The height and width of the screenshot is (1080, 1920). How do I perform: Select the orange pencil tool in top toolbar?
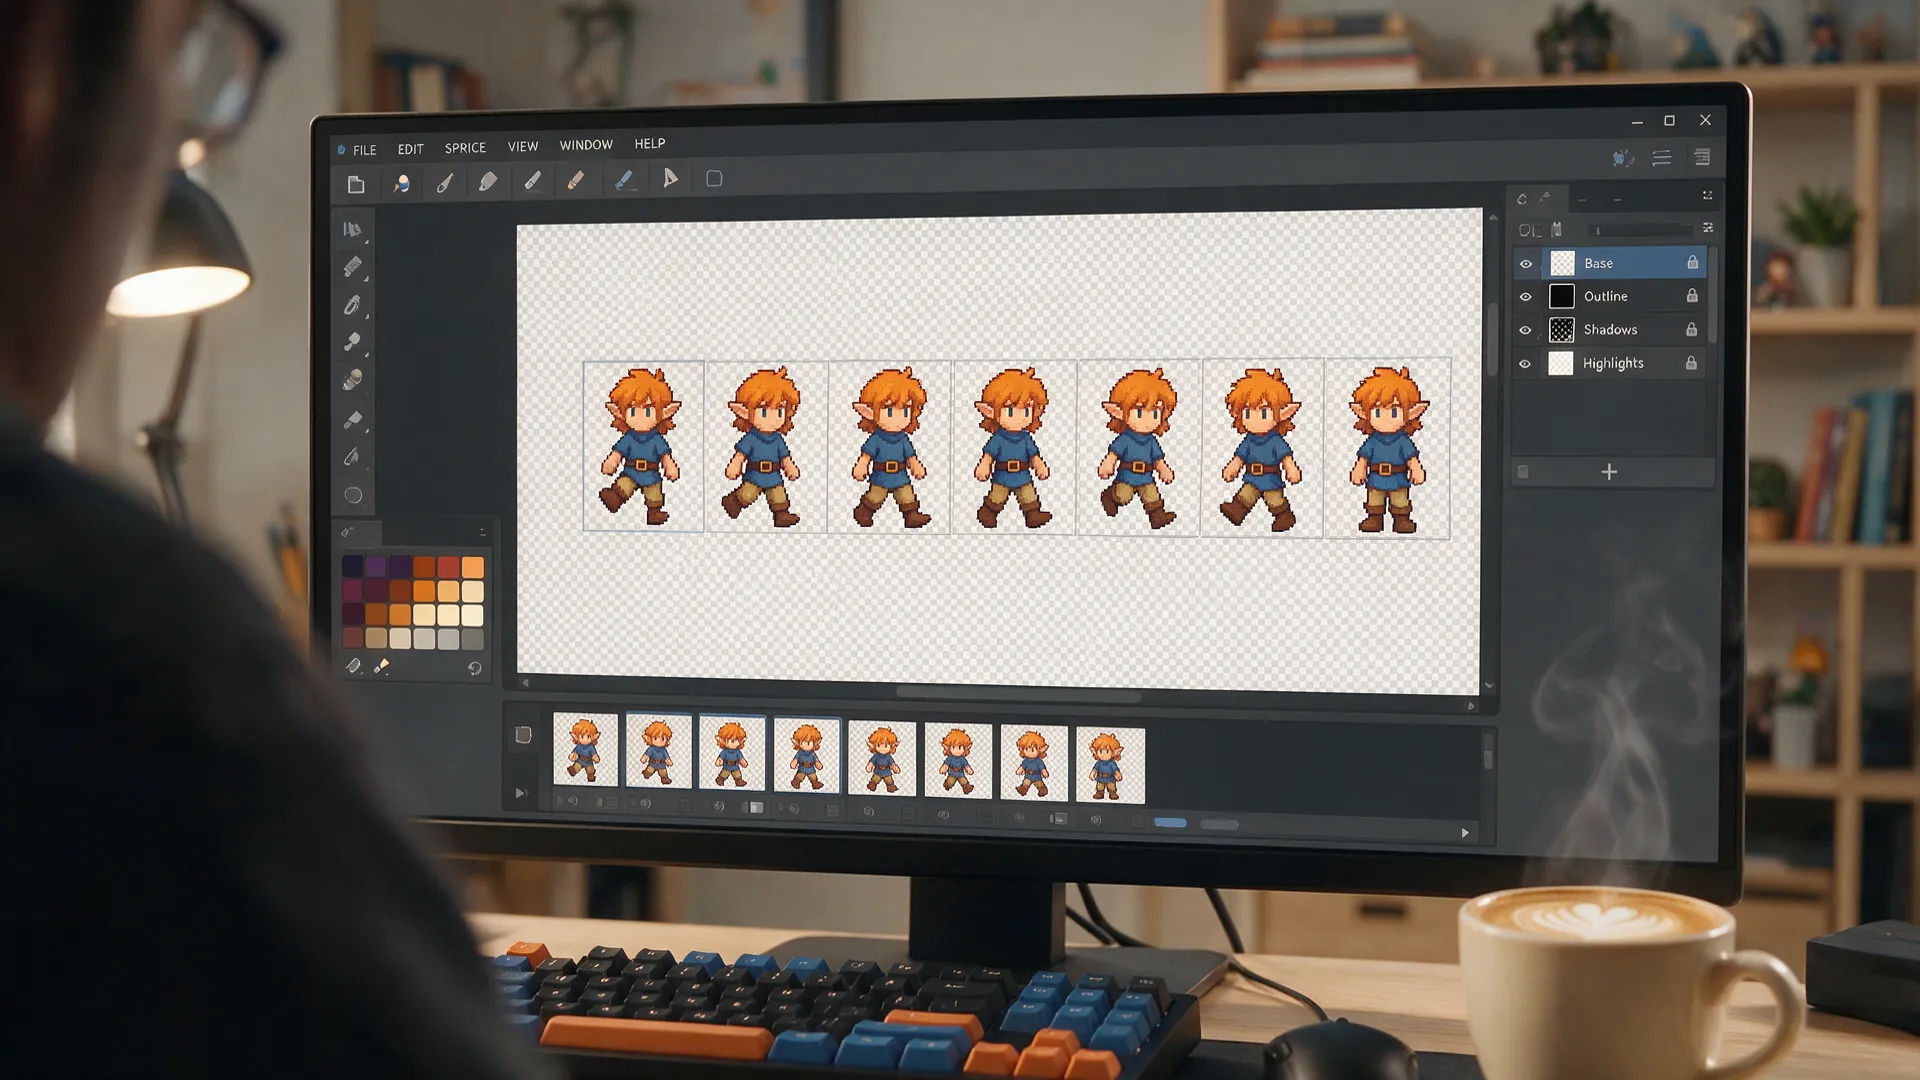click(x=576, y=180)
